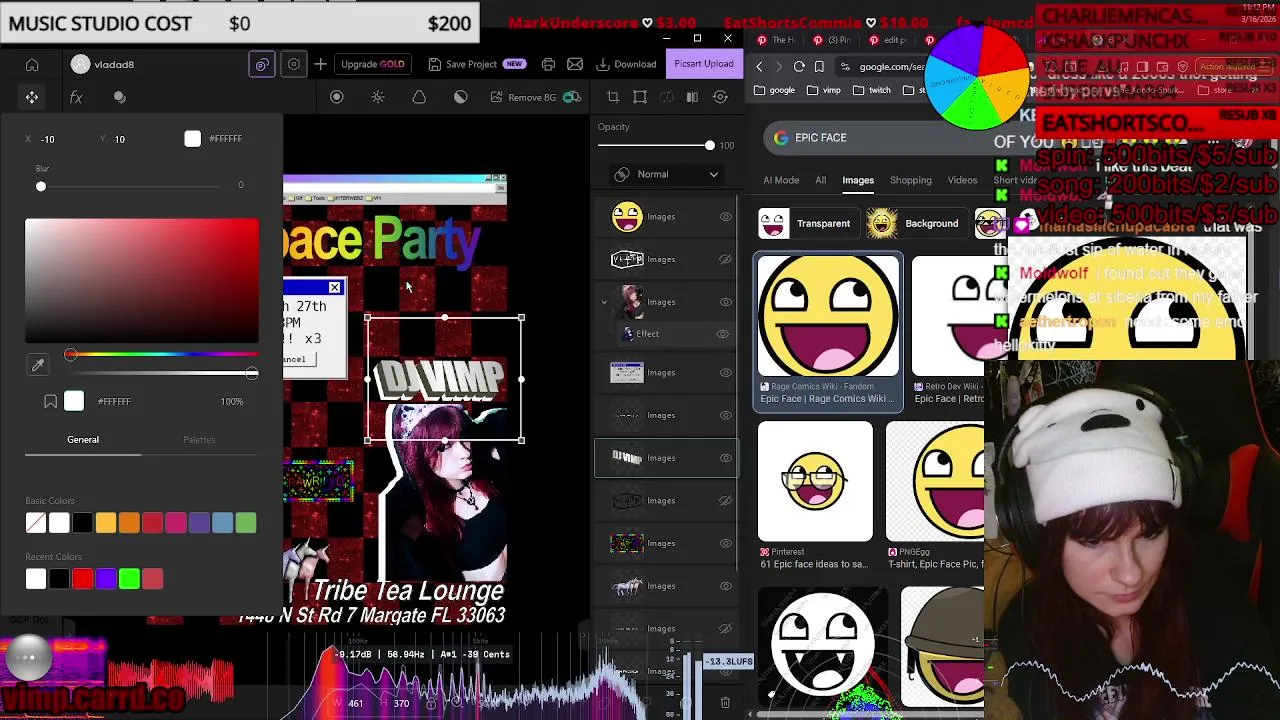Adjust the Blur slider handle
Viewport: 1280px width, 720px height.
coord(41,187)
